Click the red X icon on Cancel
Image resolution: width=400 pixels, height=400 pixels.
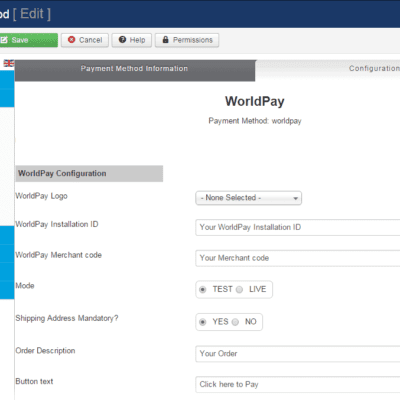click(x=71, y=40)
